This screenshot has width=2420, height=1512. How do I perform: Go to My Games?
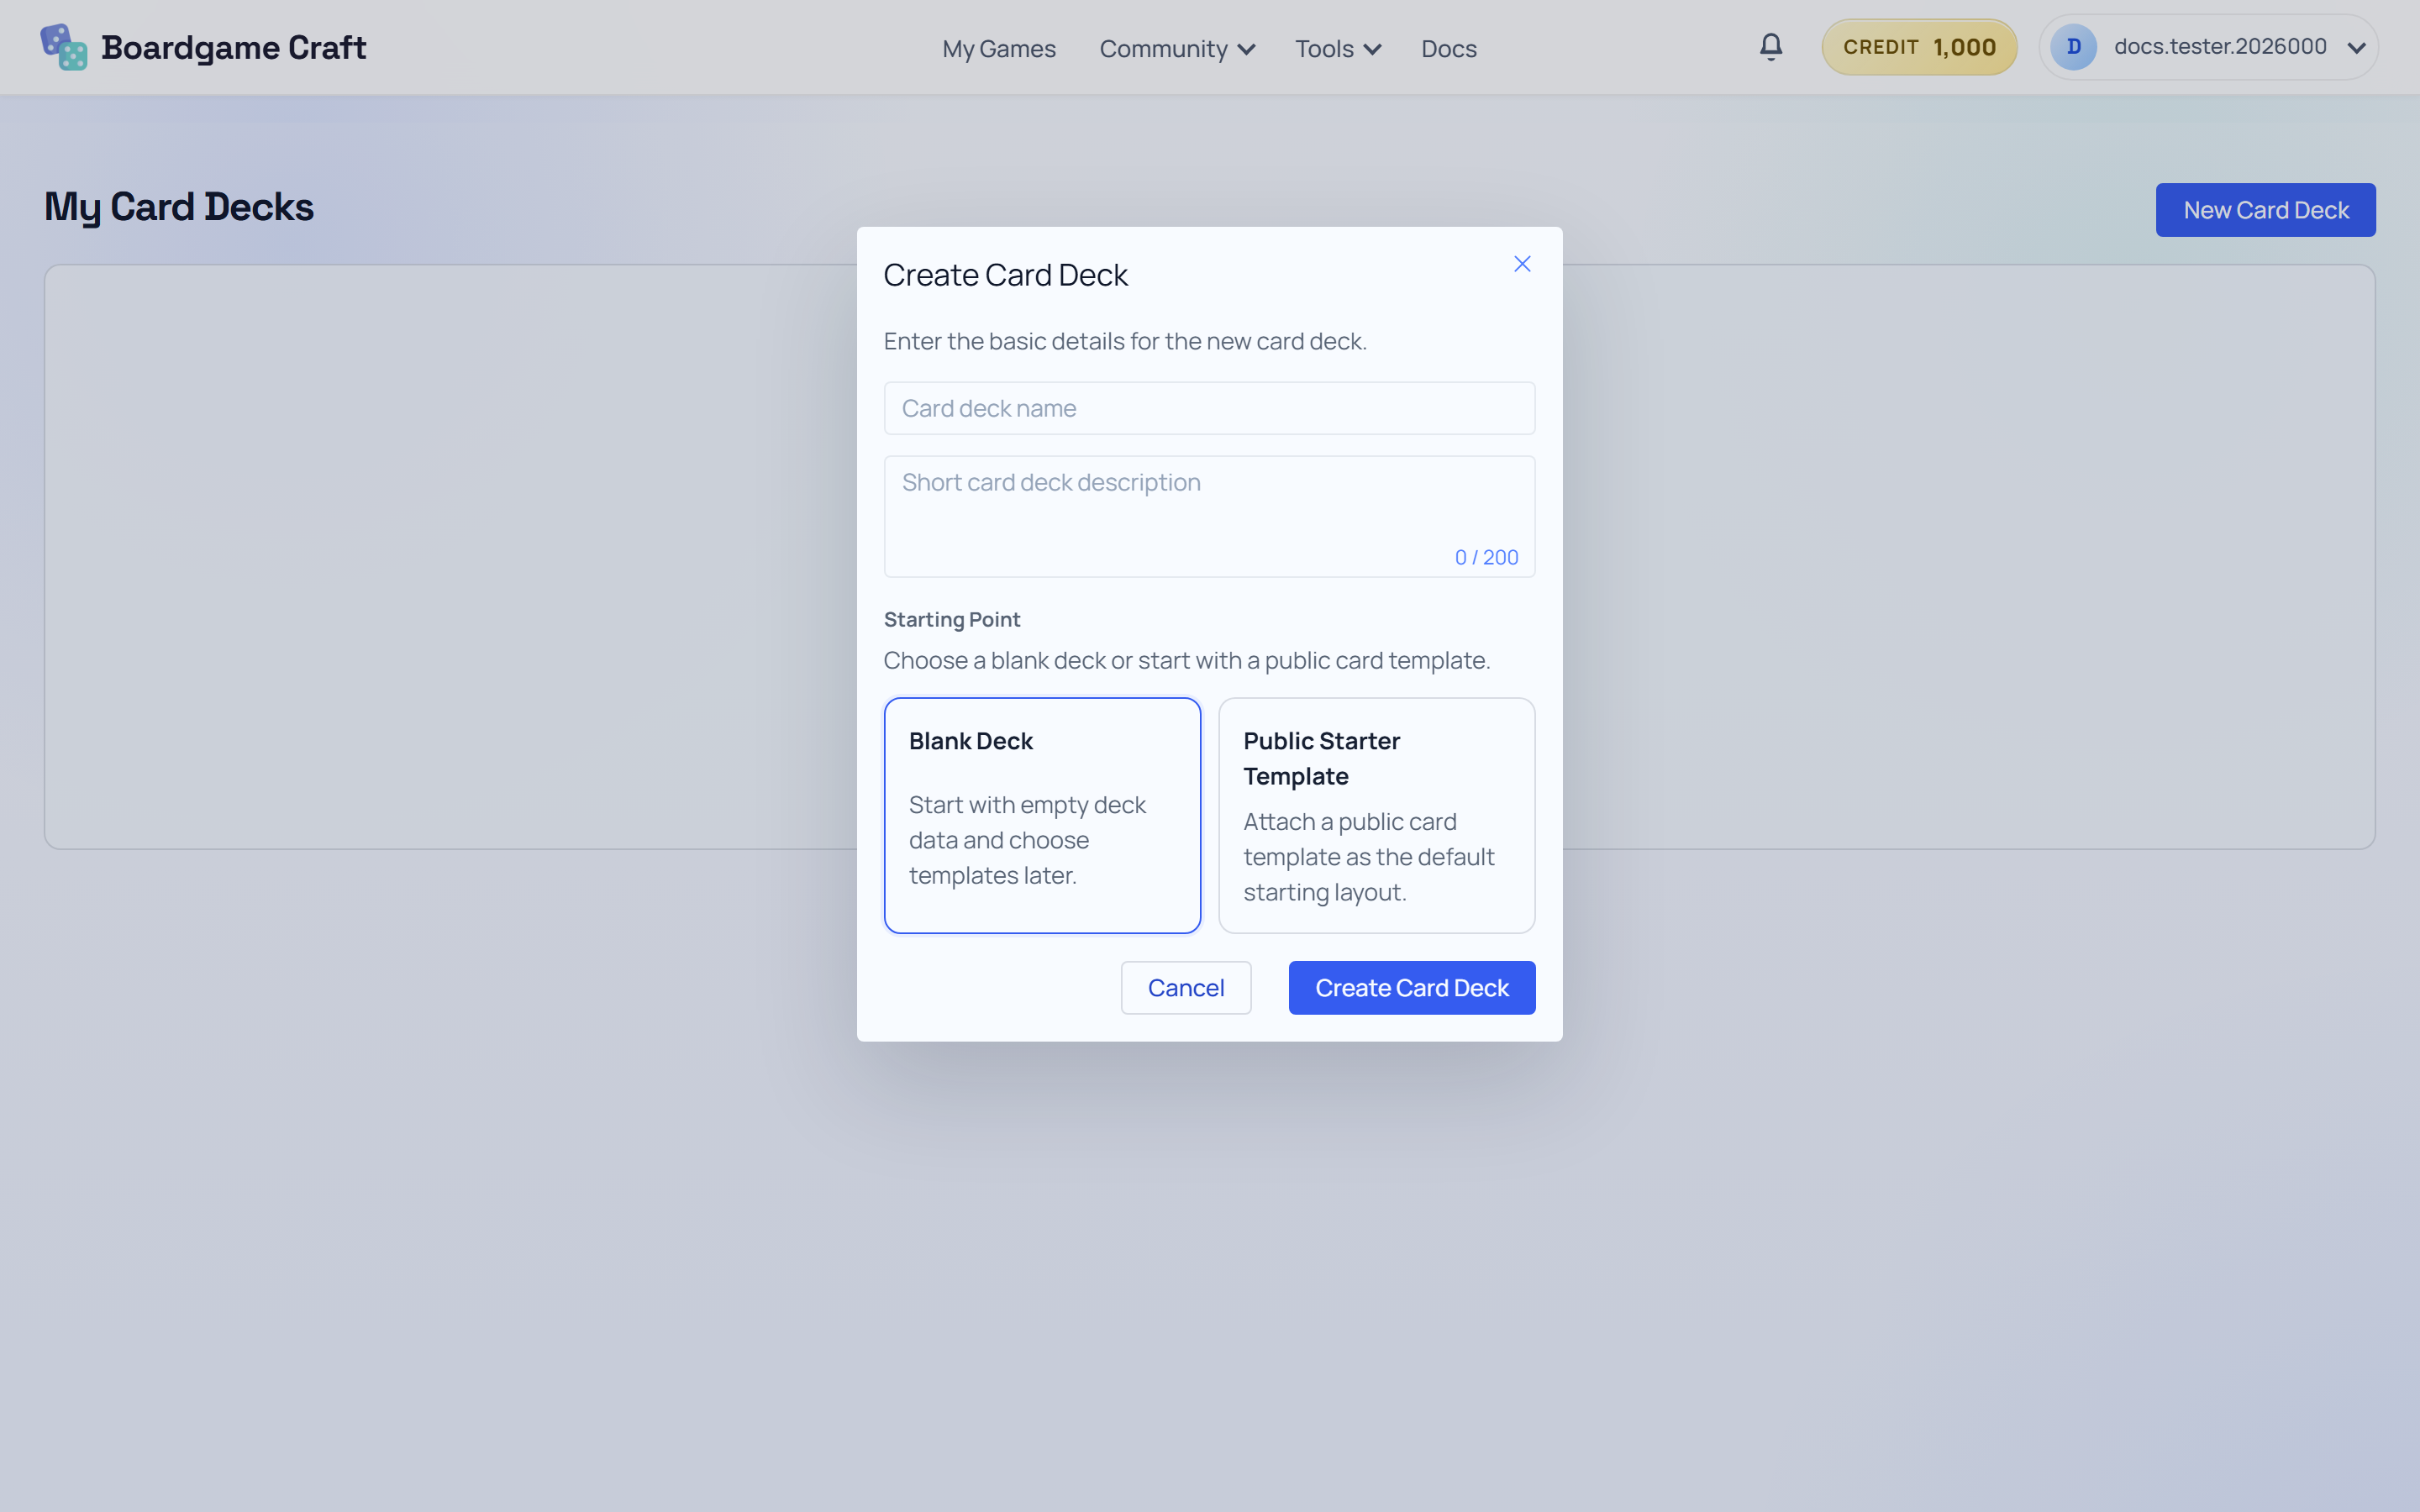coord(999,49)
